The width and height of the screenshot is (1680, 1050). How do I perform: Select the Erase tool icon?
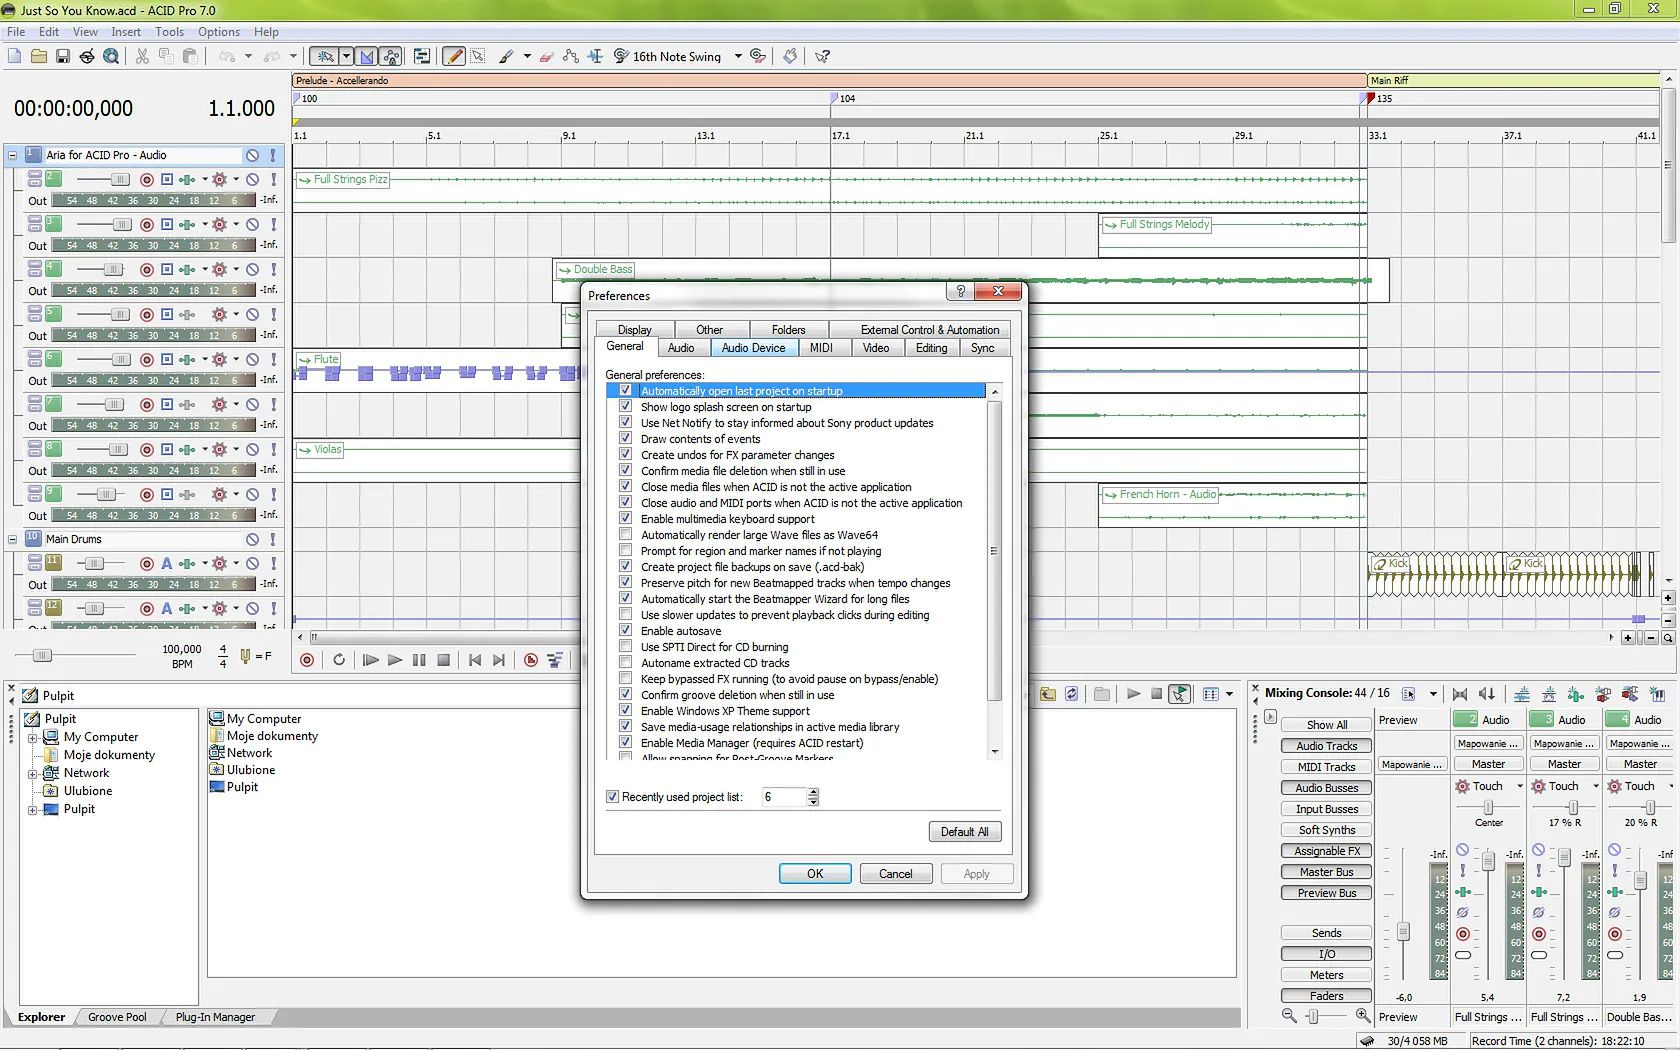pos(546,57)
